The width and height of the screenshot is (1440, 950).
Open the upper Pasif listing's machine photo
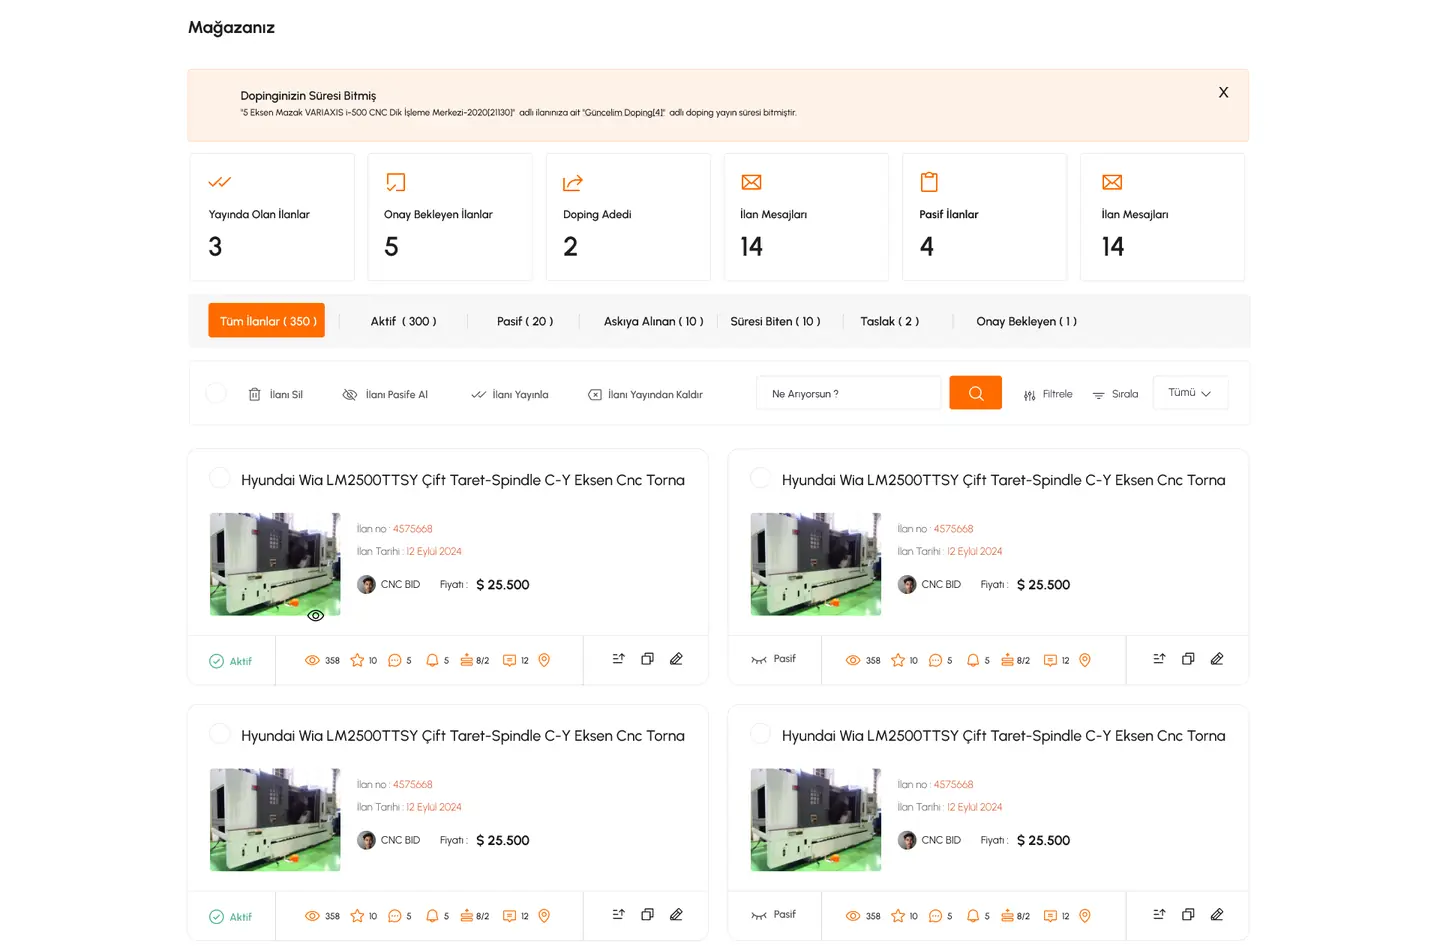click(x=816, y=564)
